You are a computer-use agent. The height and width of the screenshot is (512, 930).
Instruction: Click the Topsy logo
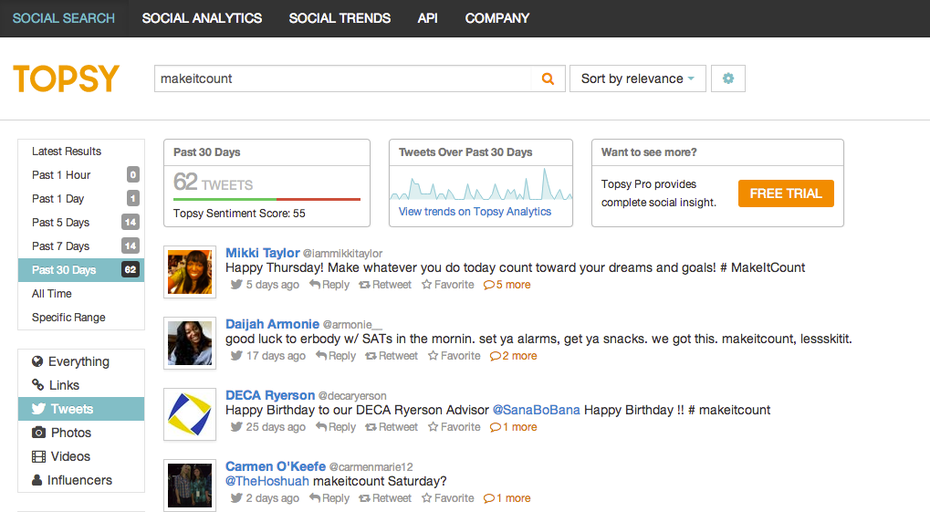(x=66, y=78)
